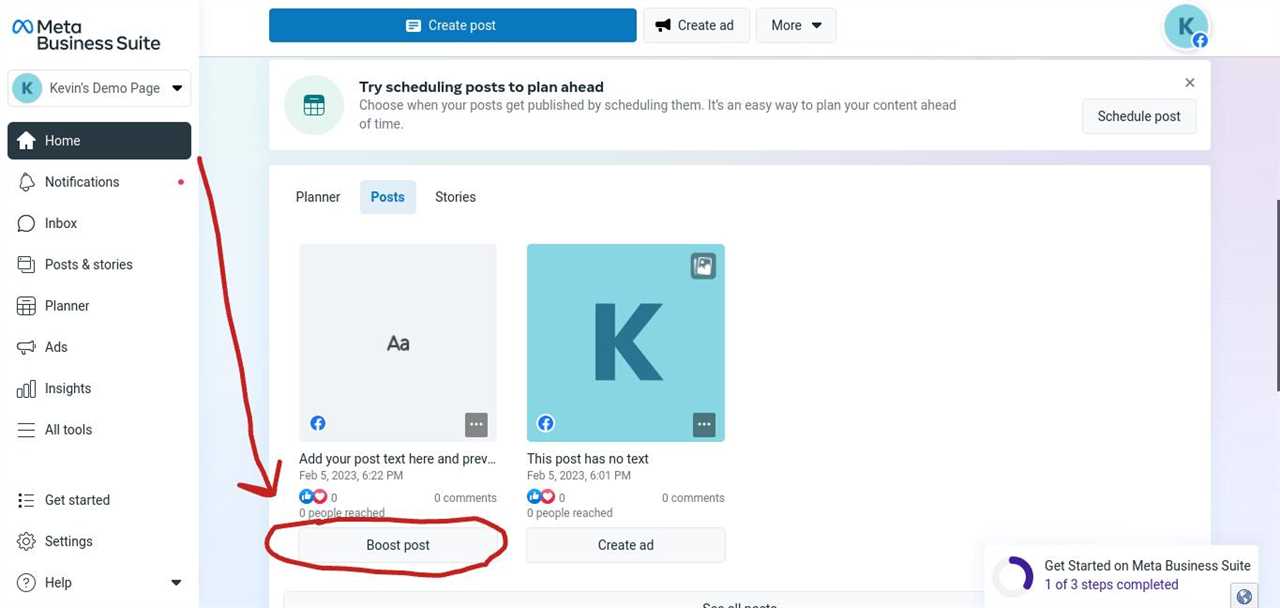The height and width of the screenshot is (608, 1280).
Task: Click the Planner calendar icon in sidebar
Action: point(27,306)
